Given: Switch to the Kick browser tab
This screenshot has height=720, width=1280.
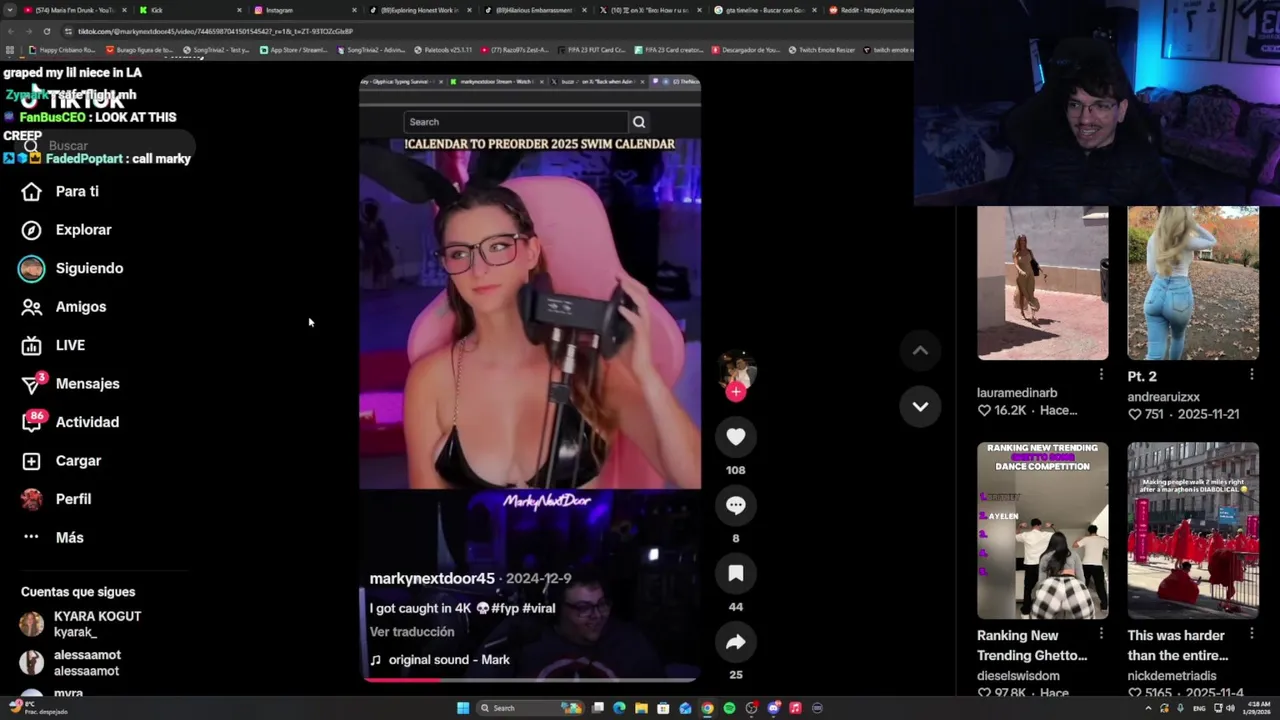Looking at the screenshot, I should [x=190, y=10].
